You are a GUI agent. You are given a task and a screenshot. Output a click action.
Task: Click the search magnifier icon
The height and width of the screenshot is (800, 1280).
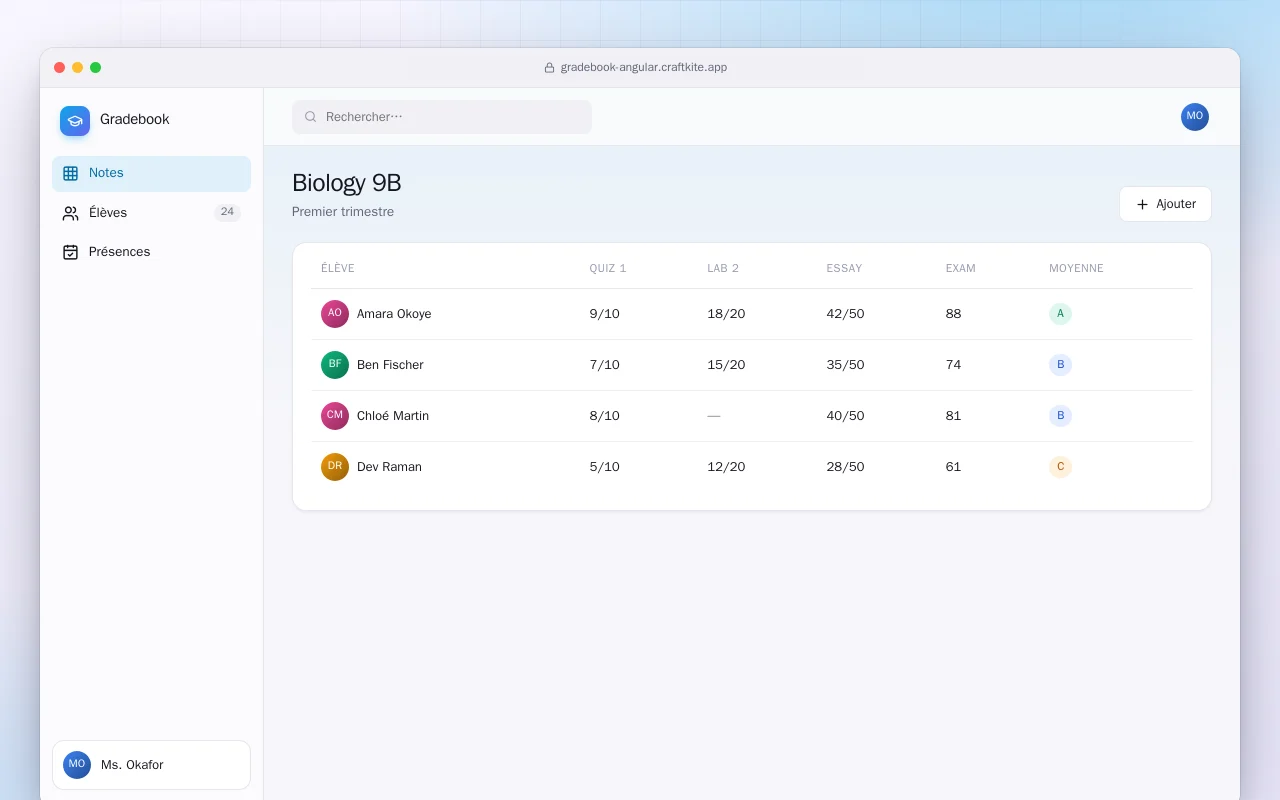point(310,117)
